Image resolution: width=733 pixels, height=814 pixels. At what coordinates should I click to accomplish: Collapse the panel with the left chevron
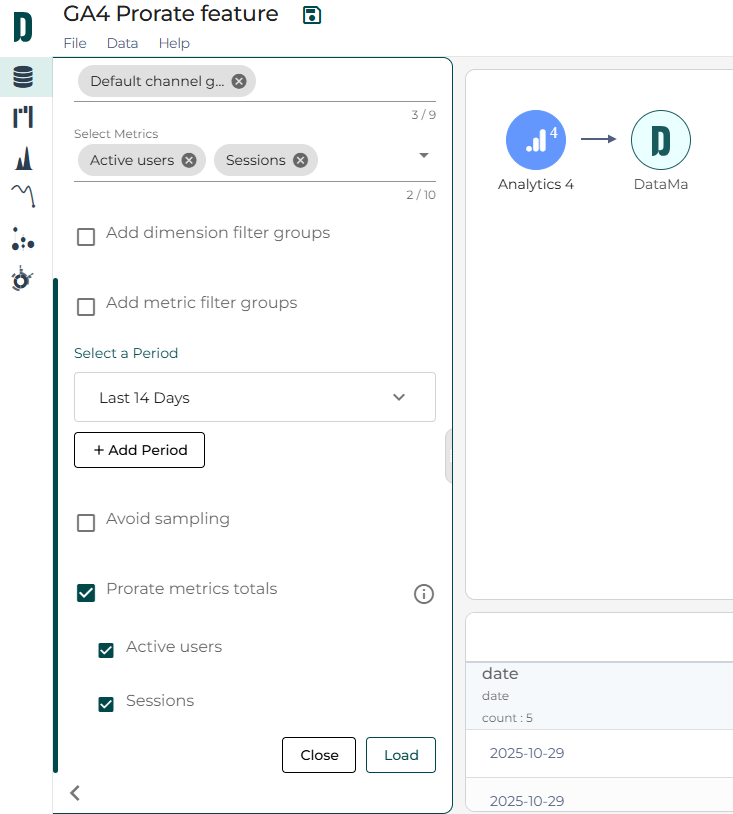coord(75,793)
